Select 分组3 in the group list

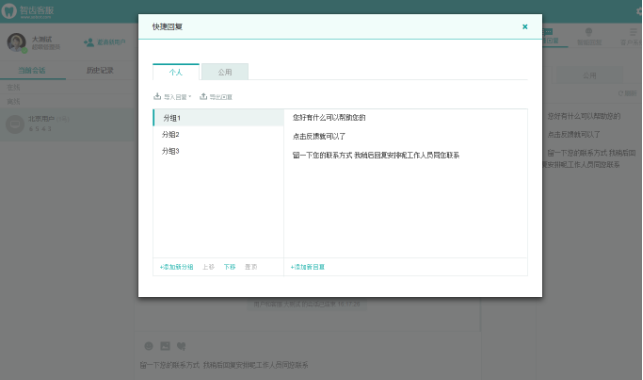click(x=218, y=151)
